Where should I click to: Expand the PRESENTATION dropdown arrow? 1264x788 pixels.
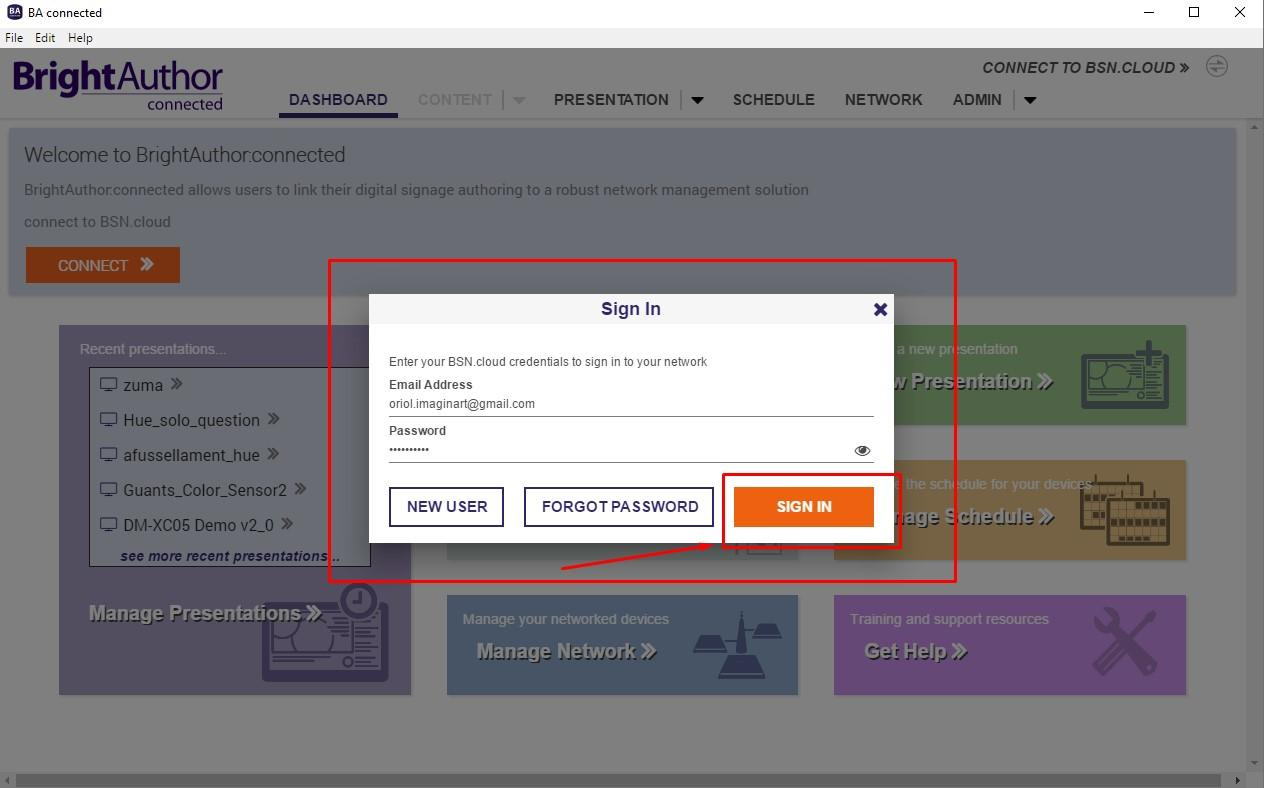698,100
